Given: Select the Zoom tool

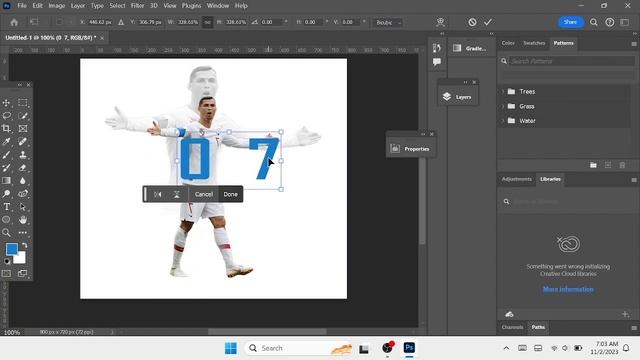Looking at the screenshot, I should click(7, 233).
